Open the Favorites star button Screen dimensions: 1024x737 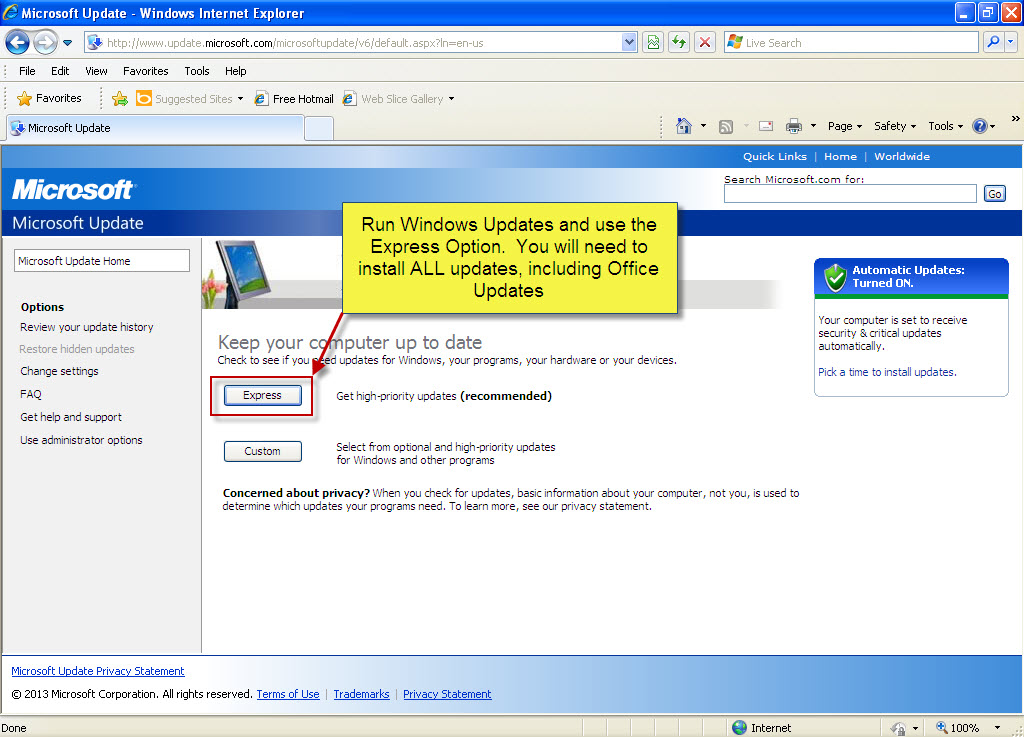(x=50, y=99)
